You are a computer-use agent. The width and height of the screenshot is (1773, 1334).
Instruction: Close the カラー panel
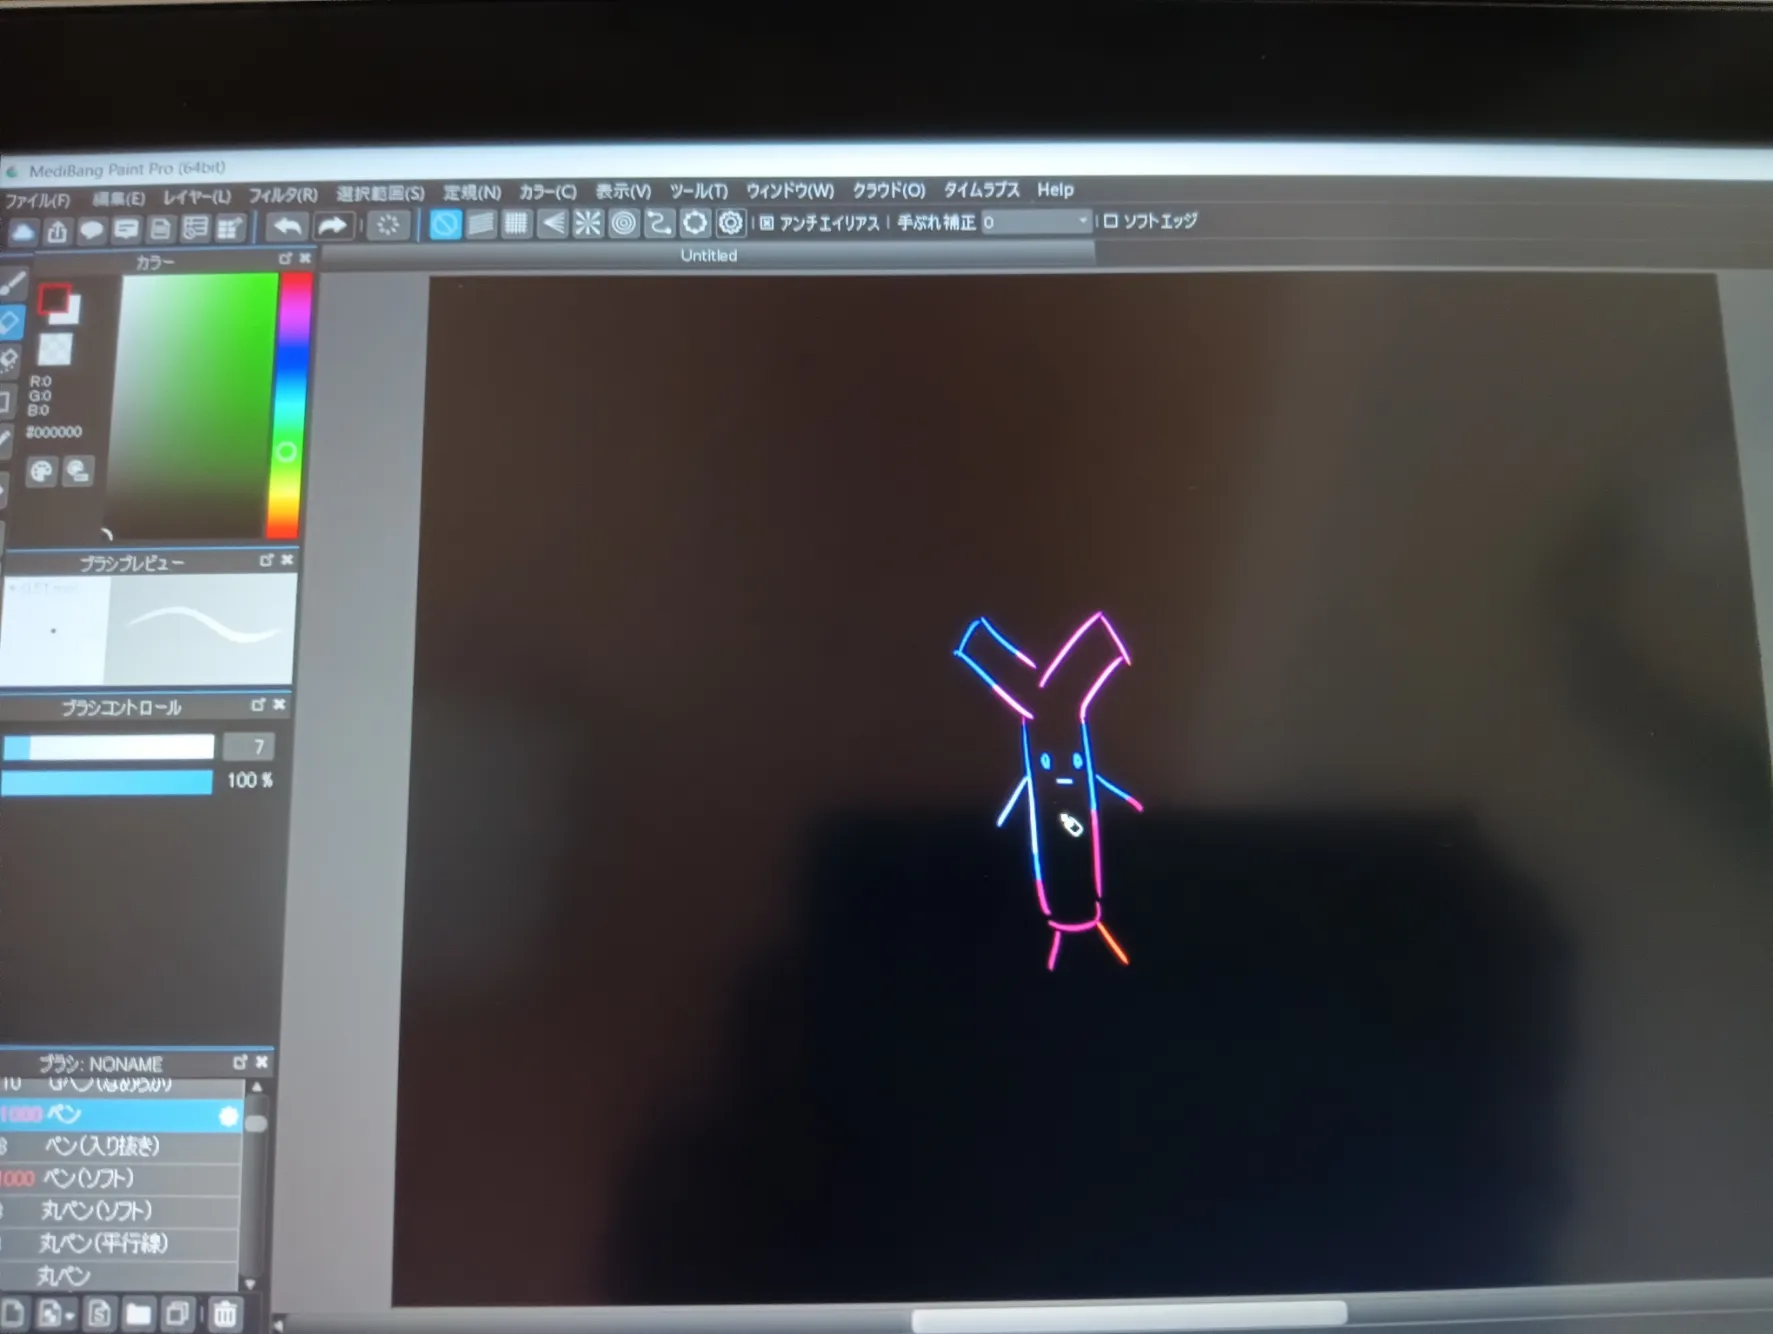[305, 258]
